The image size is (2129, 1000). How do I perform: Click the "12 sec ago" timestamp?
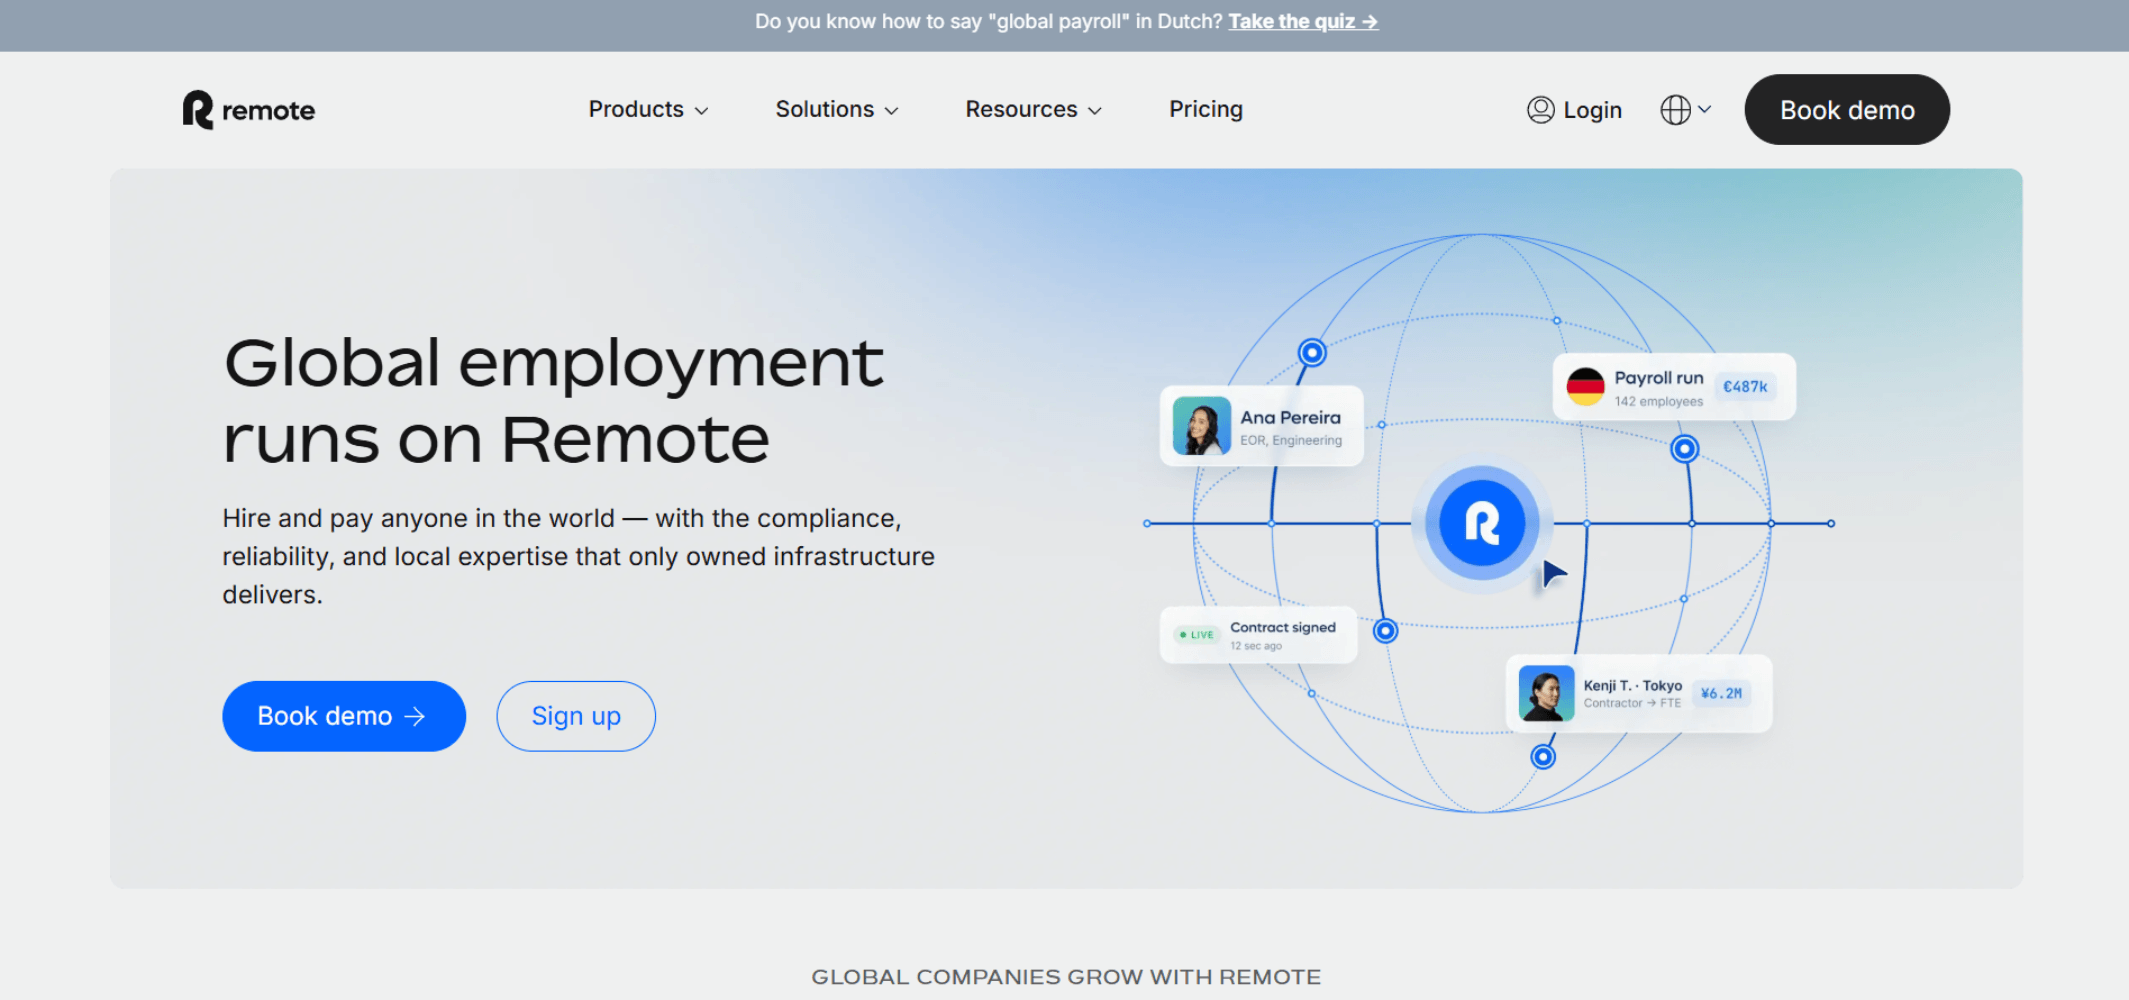point(1256,646)
